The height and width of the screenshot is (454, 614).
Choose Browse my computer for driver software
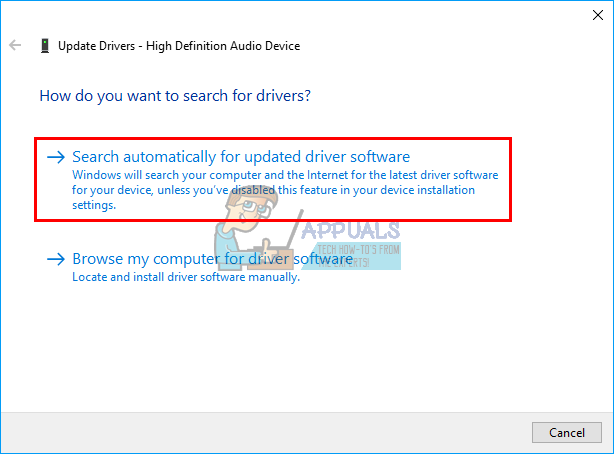213,259
